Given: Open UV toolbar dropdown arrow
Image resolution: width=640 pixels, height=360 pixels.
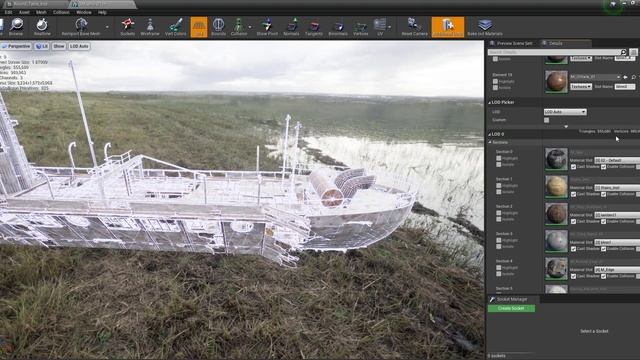Looking at the screenshot, I should click(389, 27).
